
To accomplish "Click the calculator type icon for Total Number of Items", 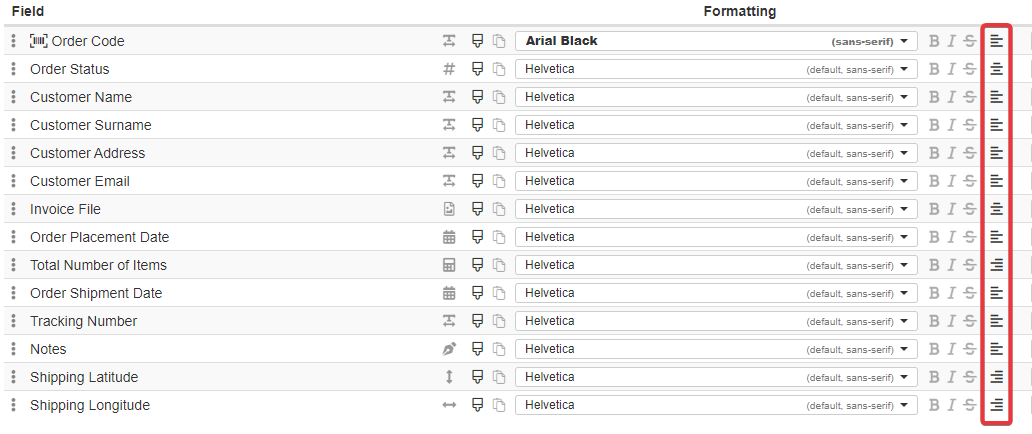I will click(x=449, y=265).
